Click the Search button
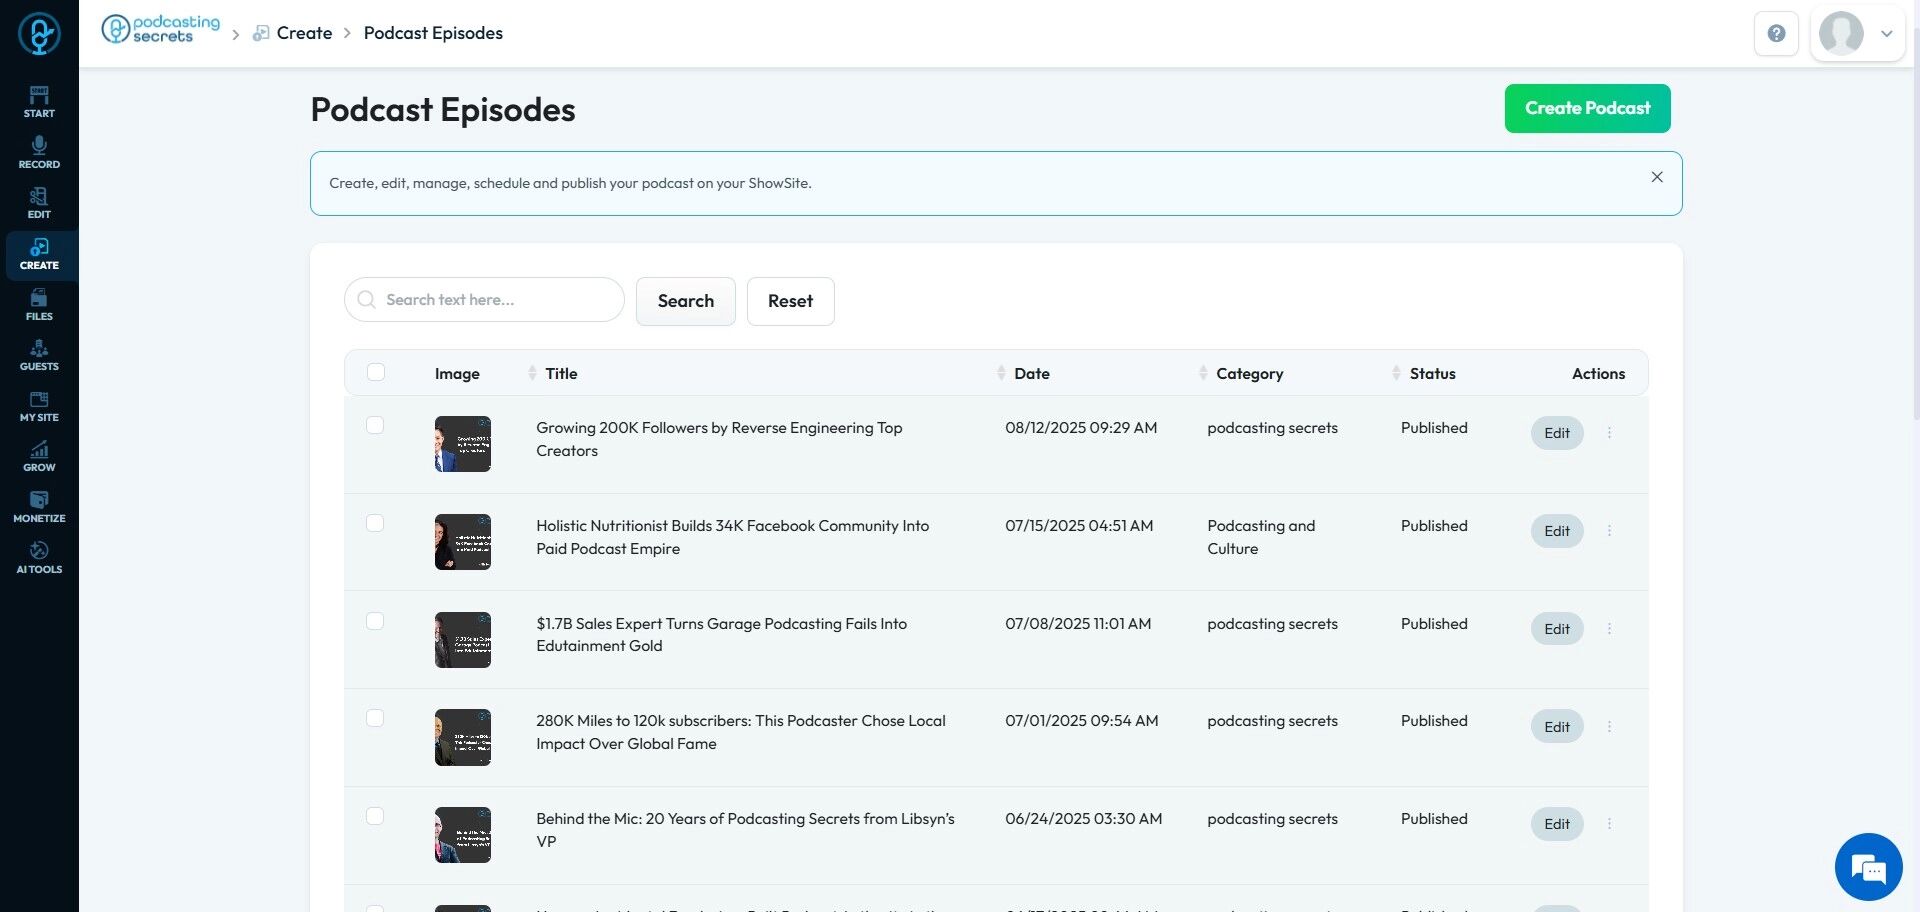Viewport: 1920px width, 912px height. 686,301
